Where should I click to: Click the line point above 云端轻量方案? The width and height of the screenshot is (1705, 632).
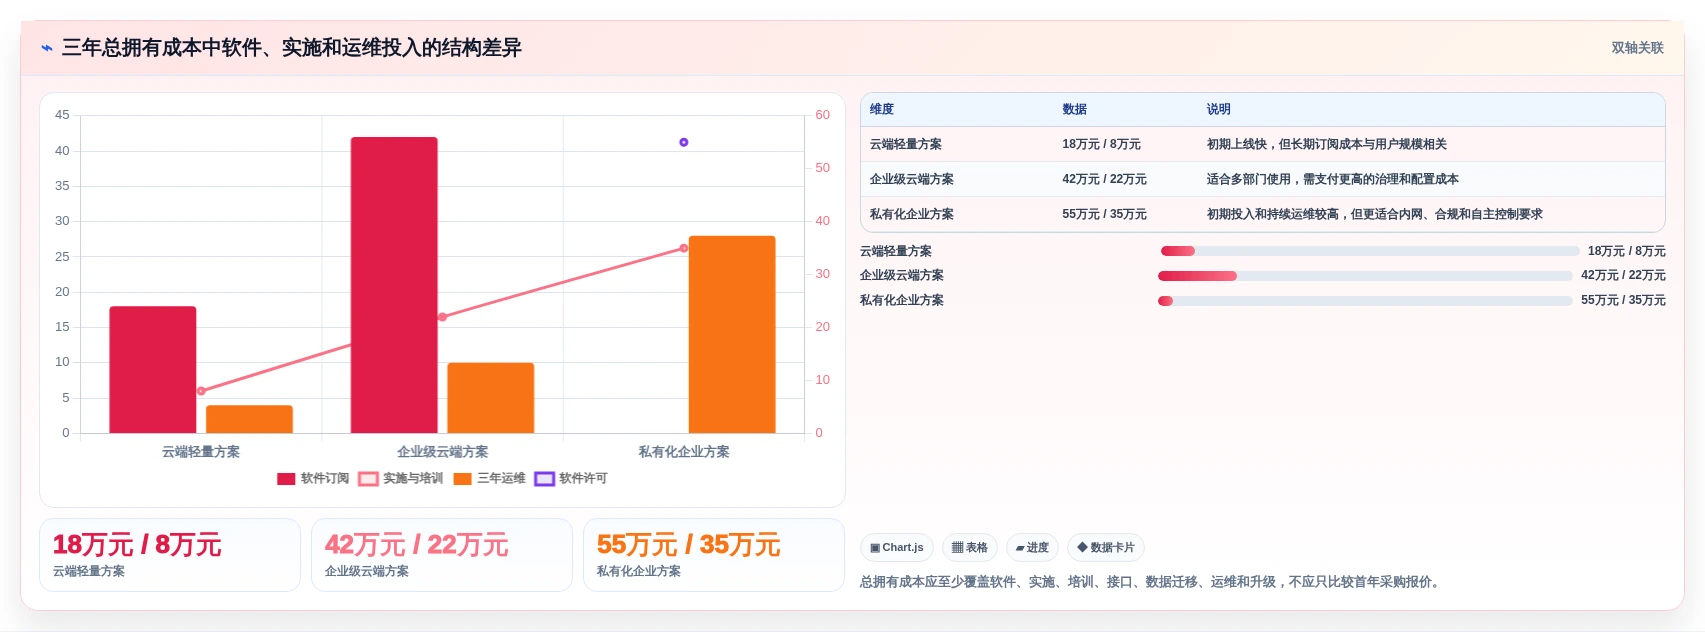(201, 391)
